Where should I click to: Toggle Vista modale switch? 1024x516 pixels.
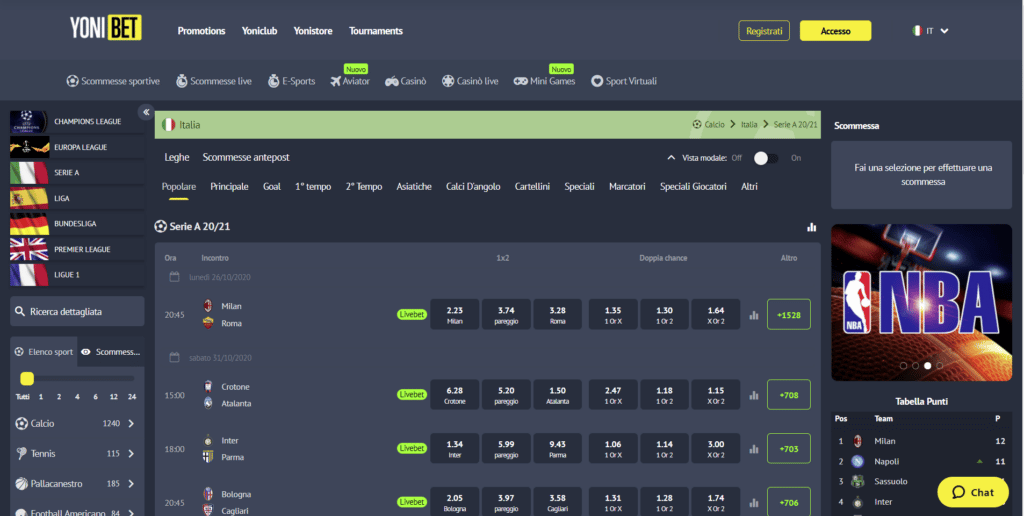click(766, 158)
